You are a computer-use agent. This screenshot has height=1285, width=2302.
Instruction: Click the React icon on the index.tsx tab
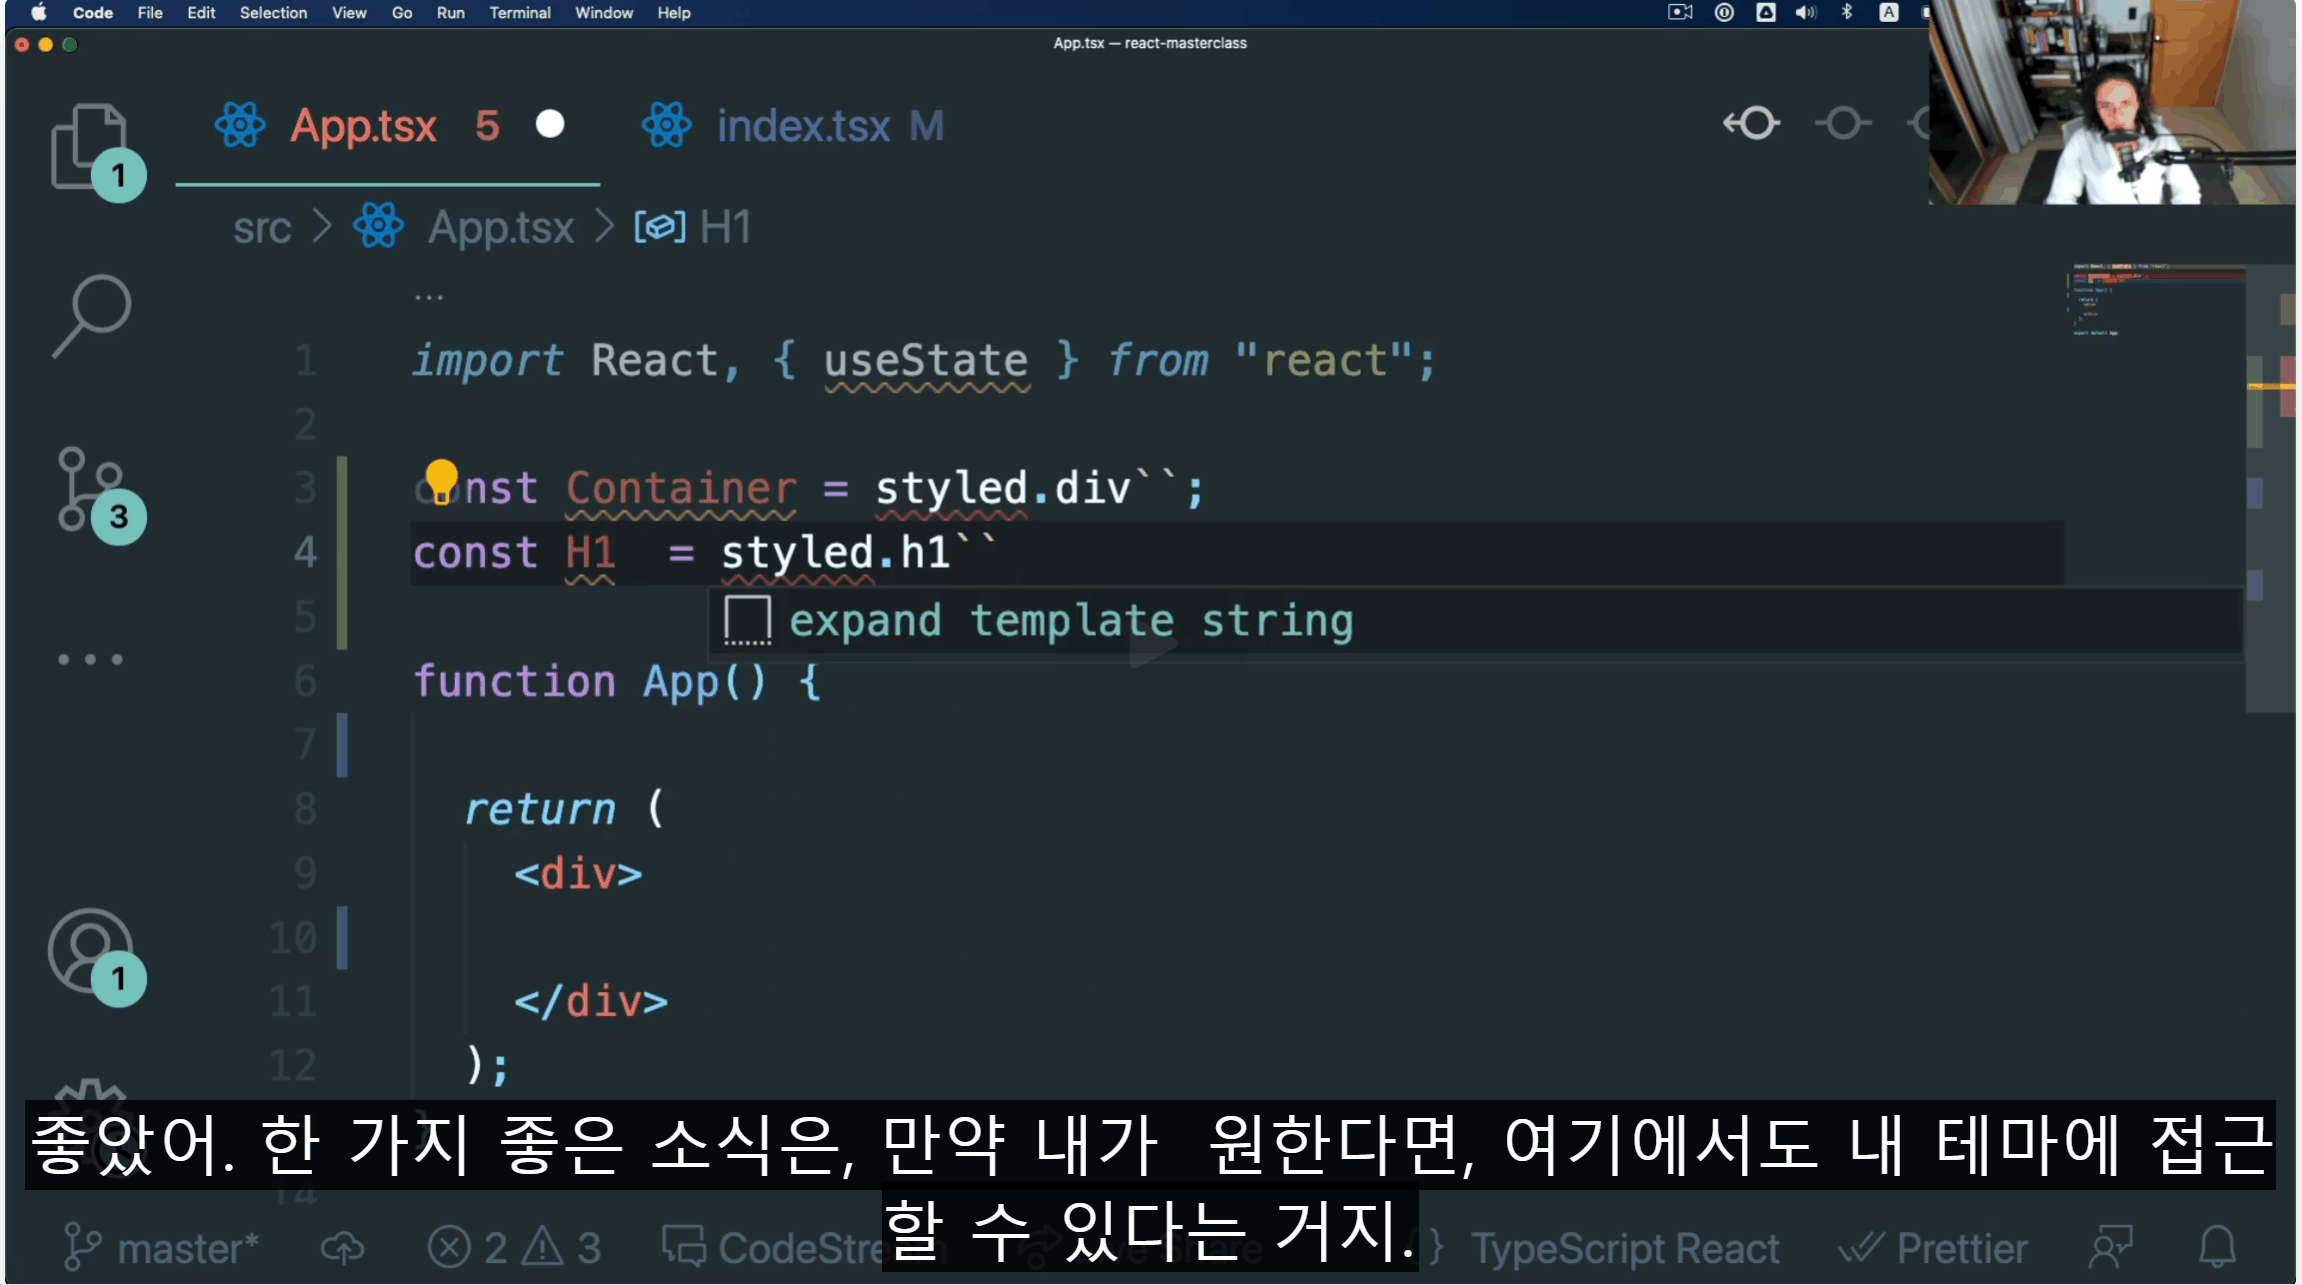tap(667, 125)
